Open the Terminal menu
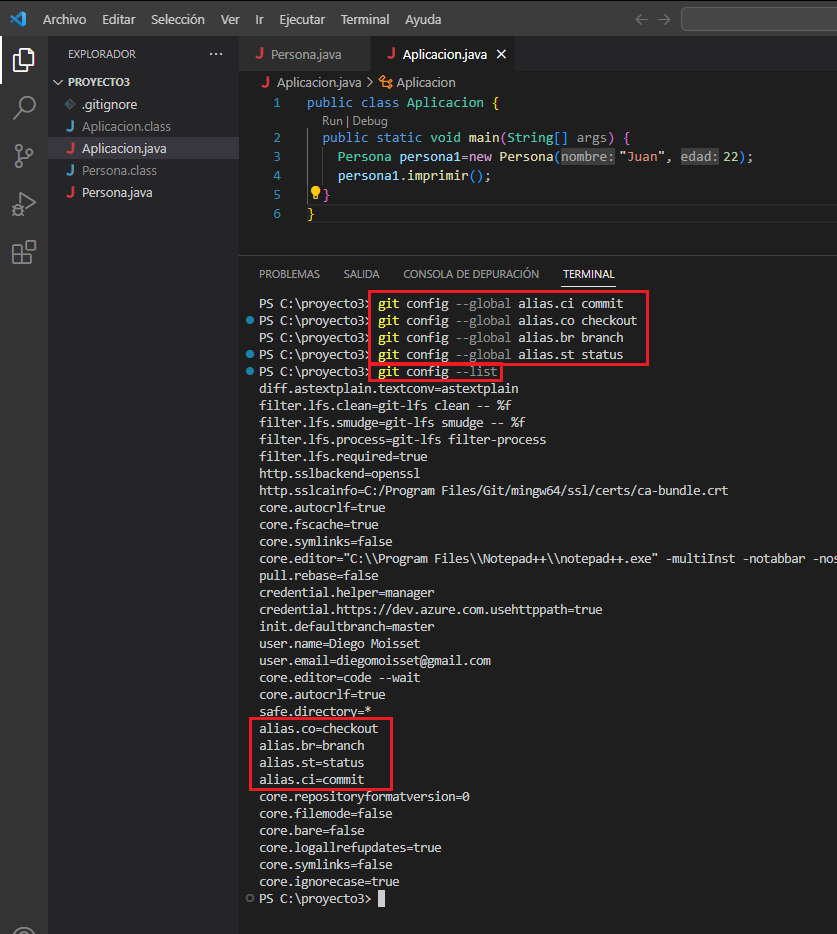 click(365, 20)
